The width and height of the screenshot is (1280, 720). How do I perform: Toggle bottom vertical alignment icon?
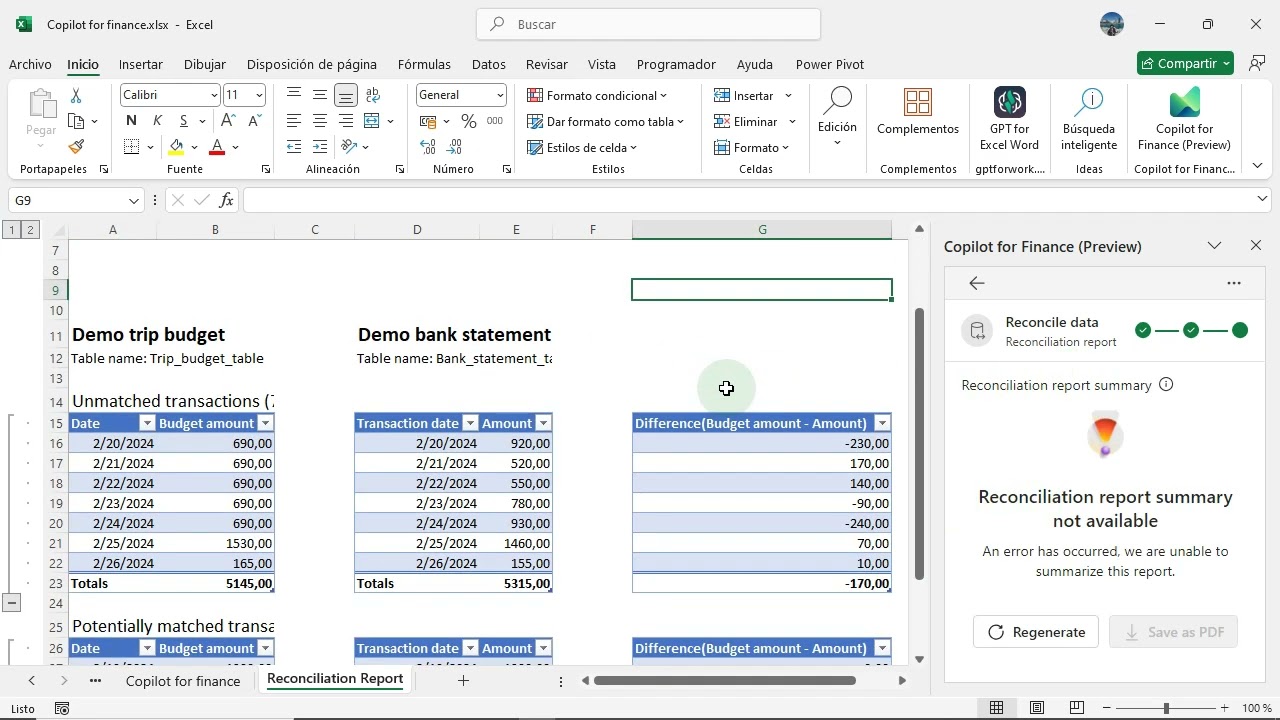(346, 96)
